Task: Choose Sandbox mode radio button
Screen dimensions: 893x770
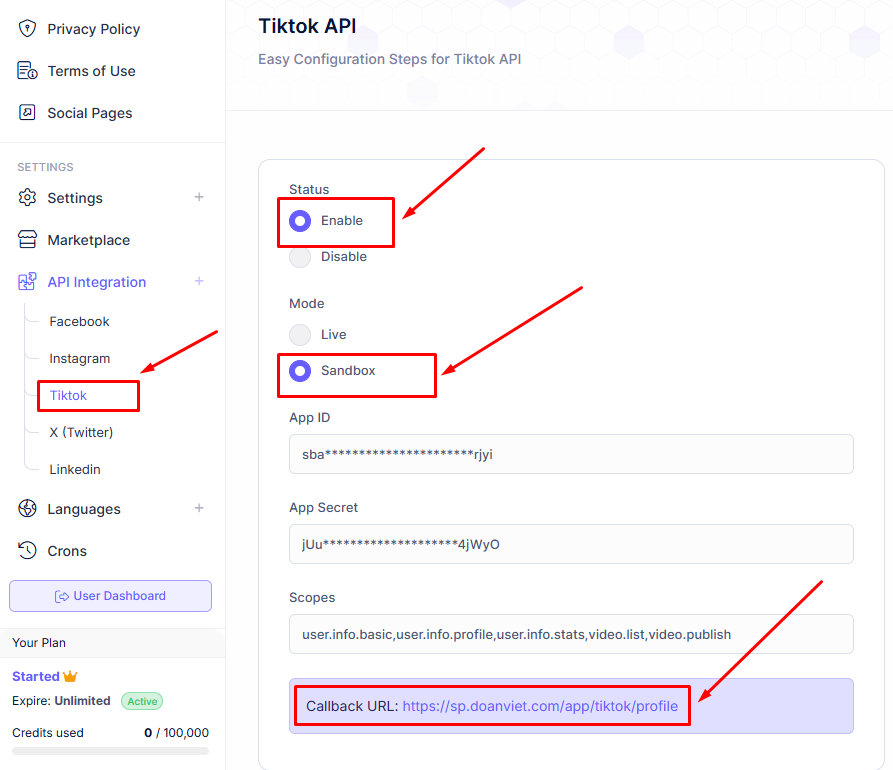Action: point(300,371)
